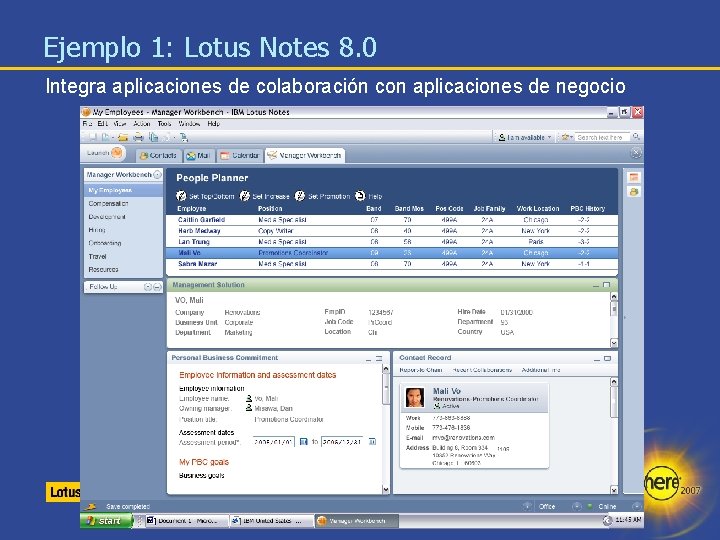Viewport: 720px width, 540px height.
Task: Click the Set Promotion icon
Action: click(300, 196)
